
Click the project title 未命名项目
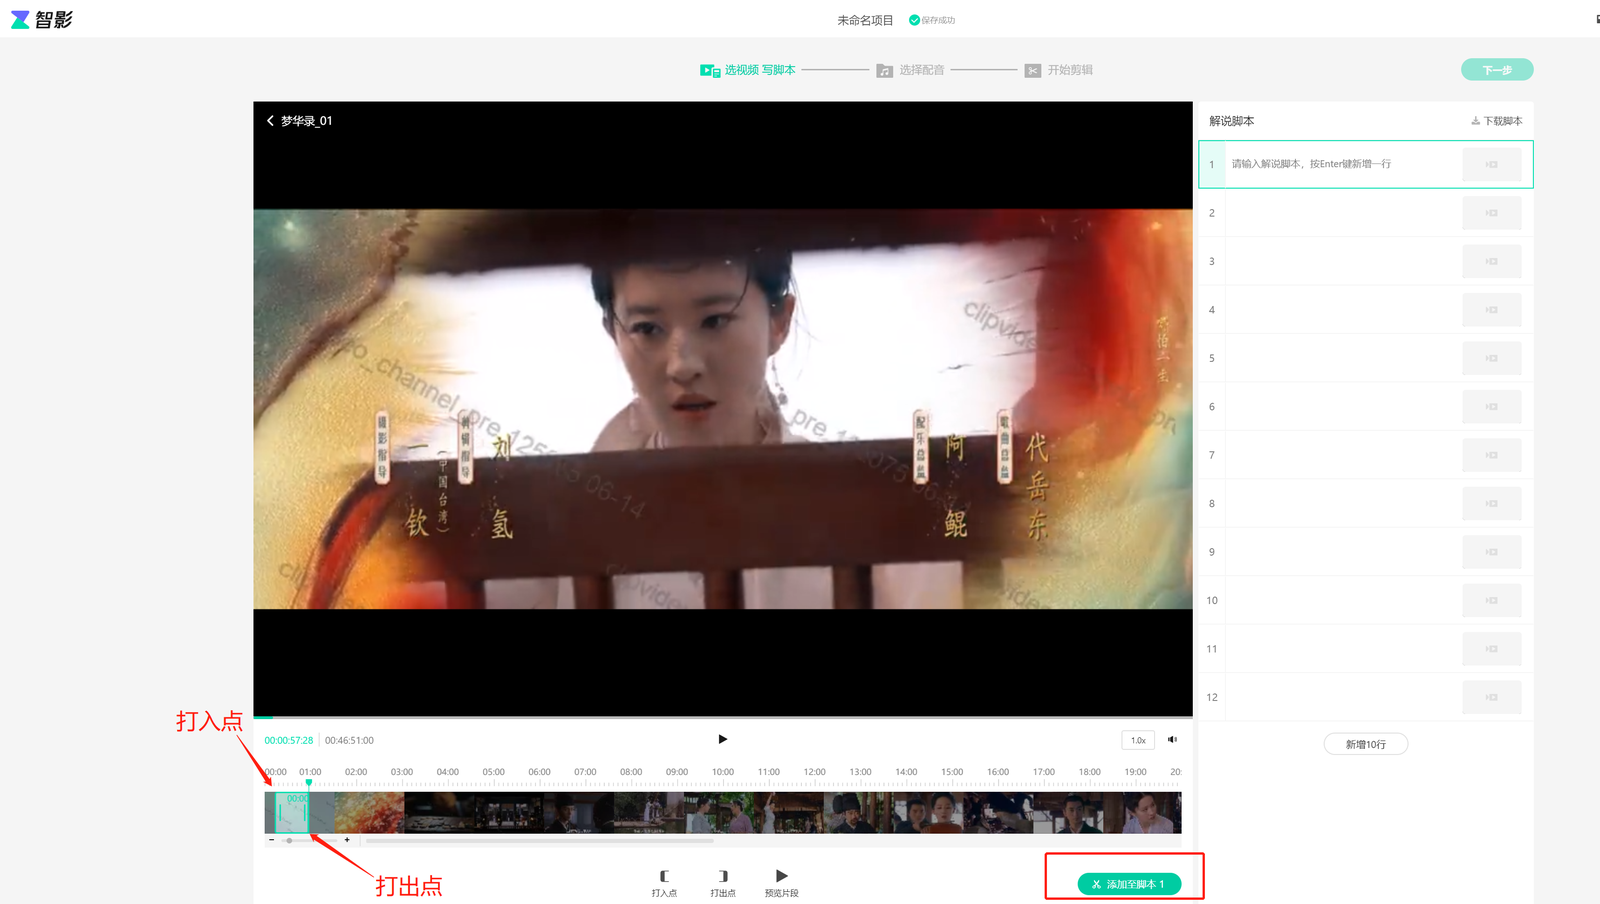(x=865, y=20)
